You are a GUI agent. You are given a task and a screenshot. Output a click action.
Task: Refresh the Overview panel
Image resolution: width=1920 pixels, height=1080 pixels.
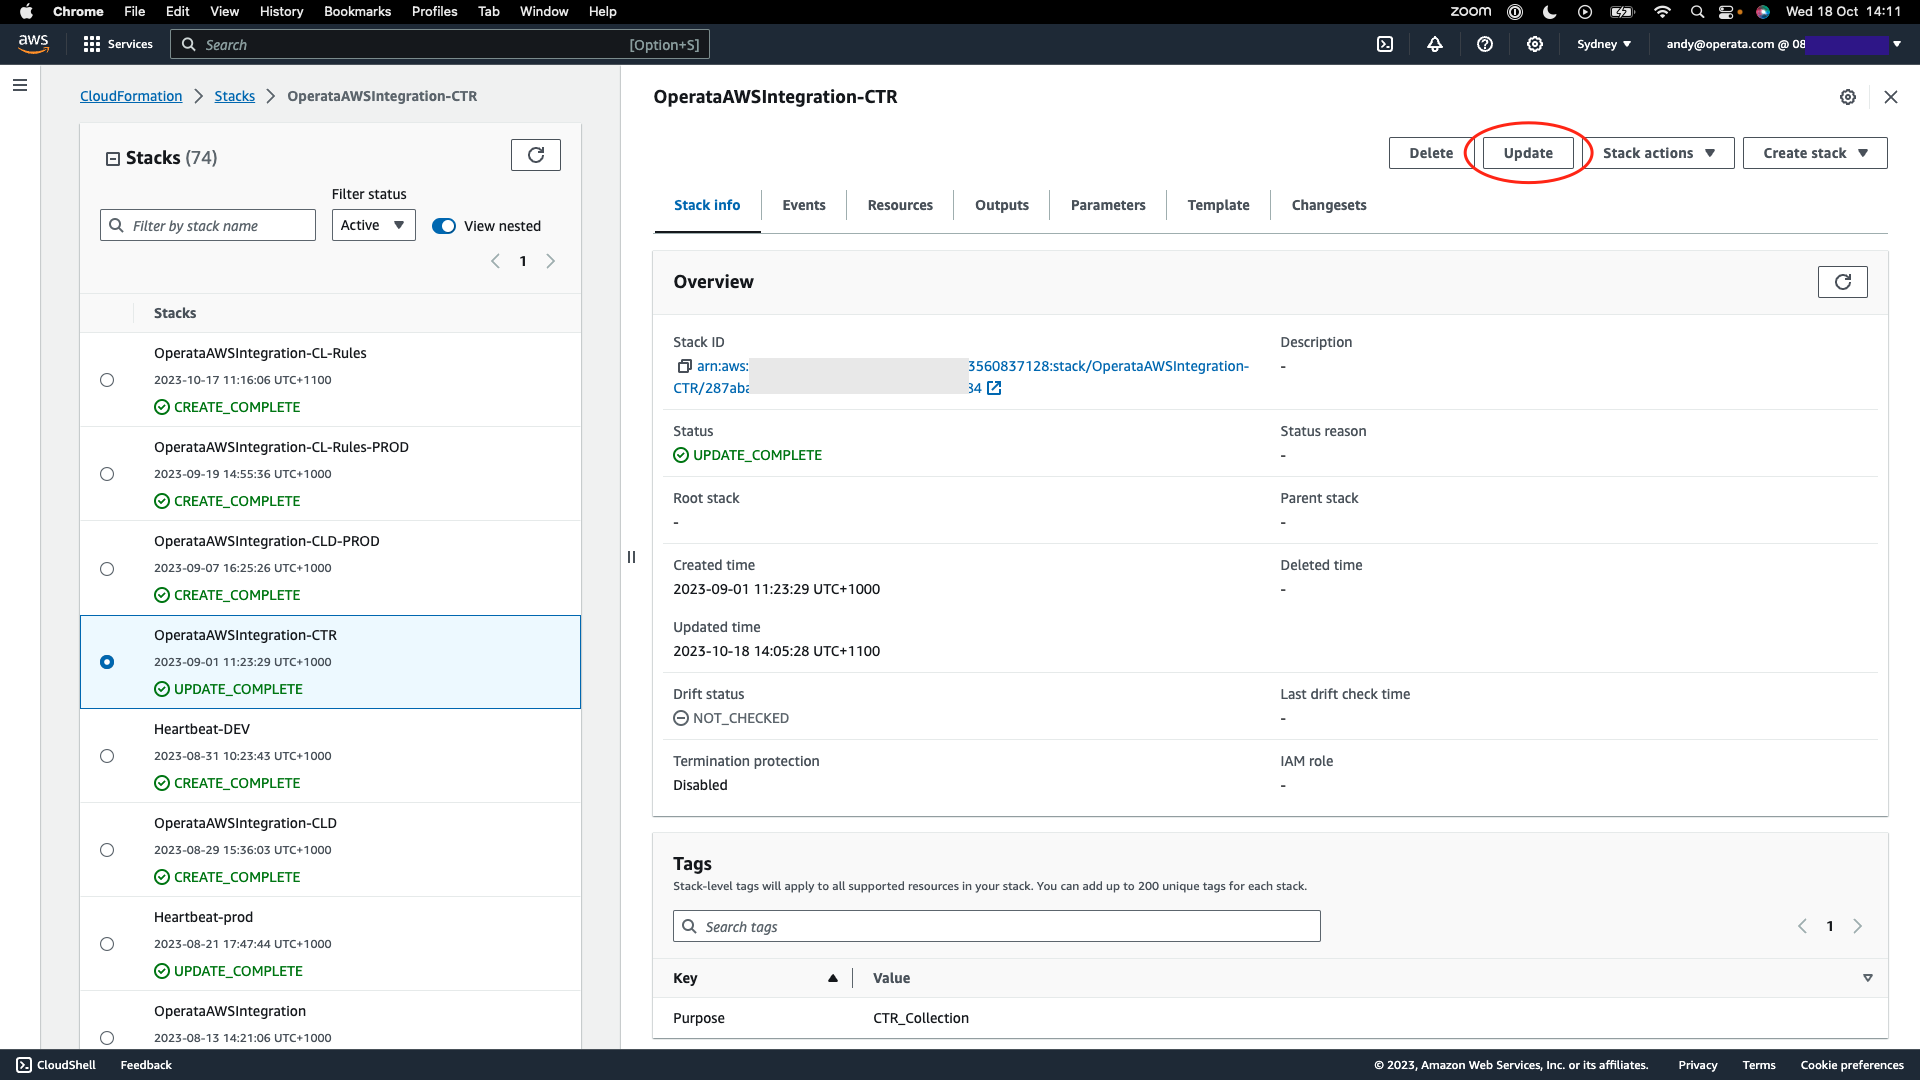point(1842,282)
